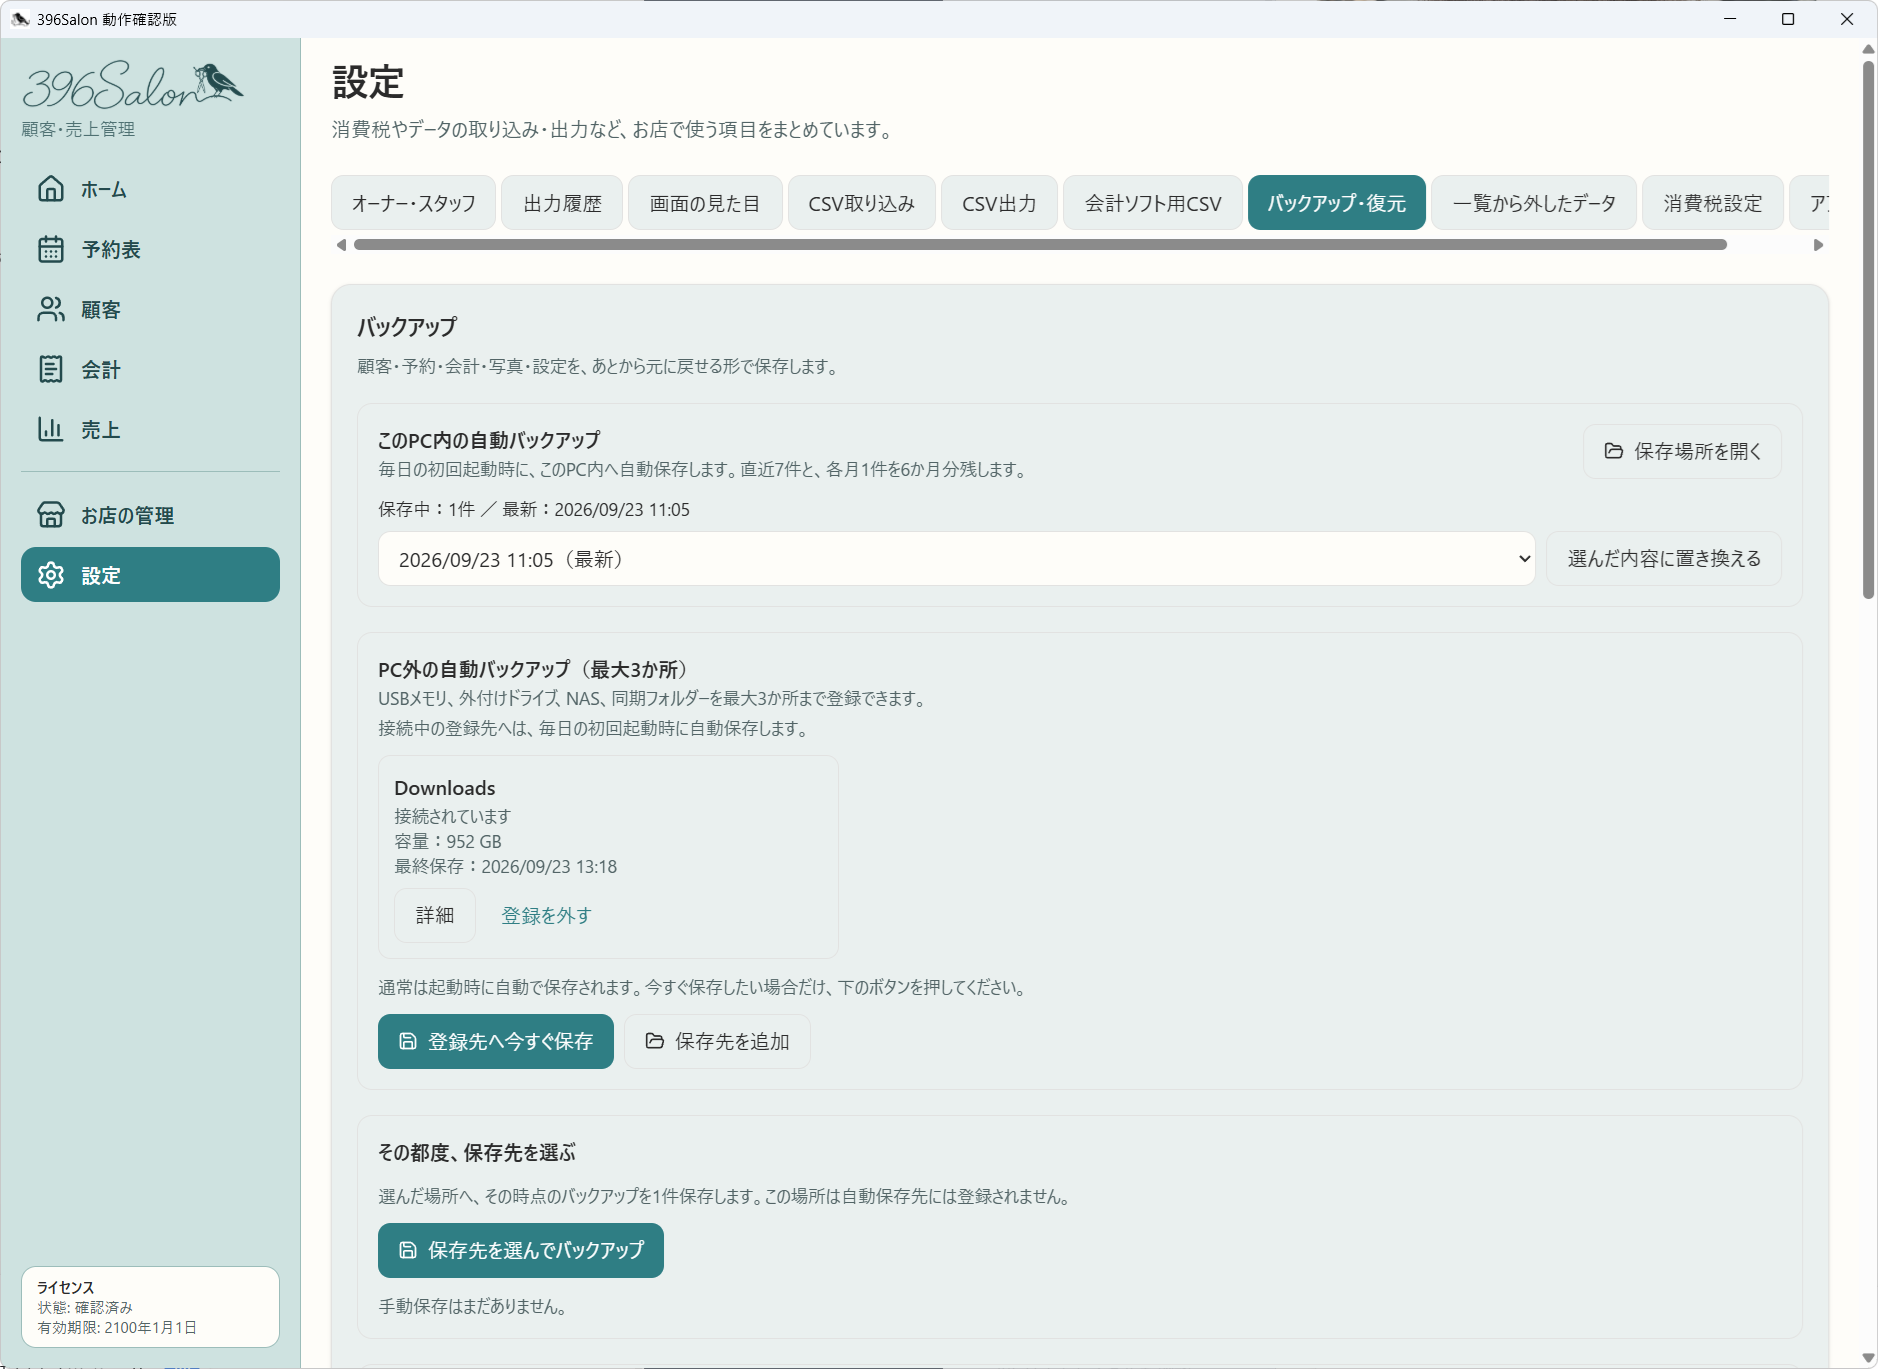Click the horizontal tab scrollbar thumb
Viewport: 1878px width, 1369px height.
pyautogui.click(x=1040, y=245)
